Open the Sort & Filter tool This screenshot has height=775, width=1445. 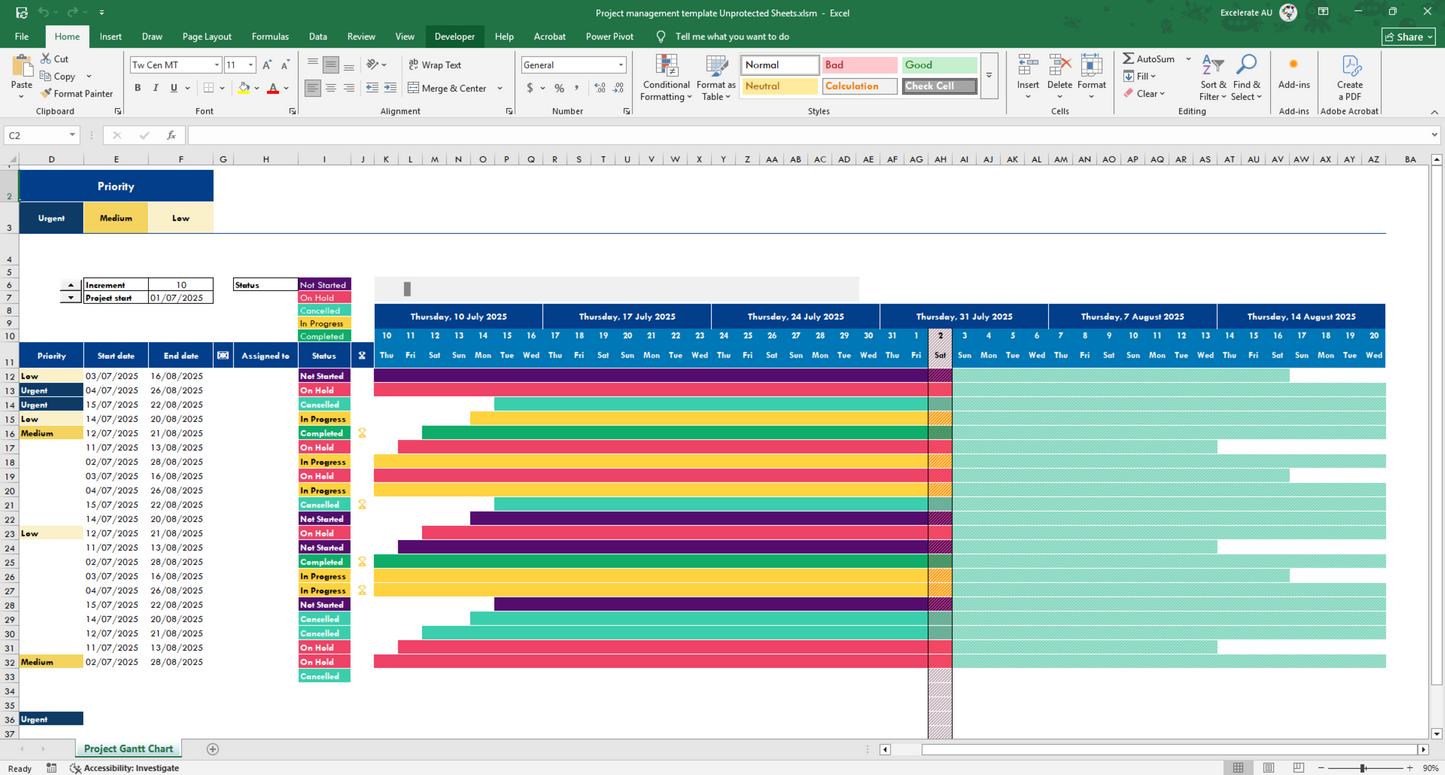point(1211,67)
